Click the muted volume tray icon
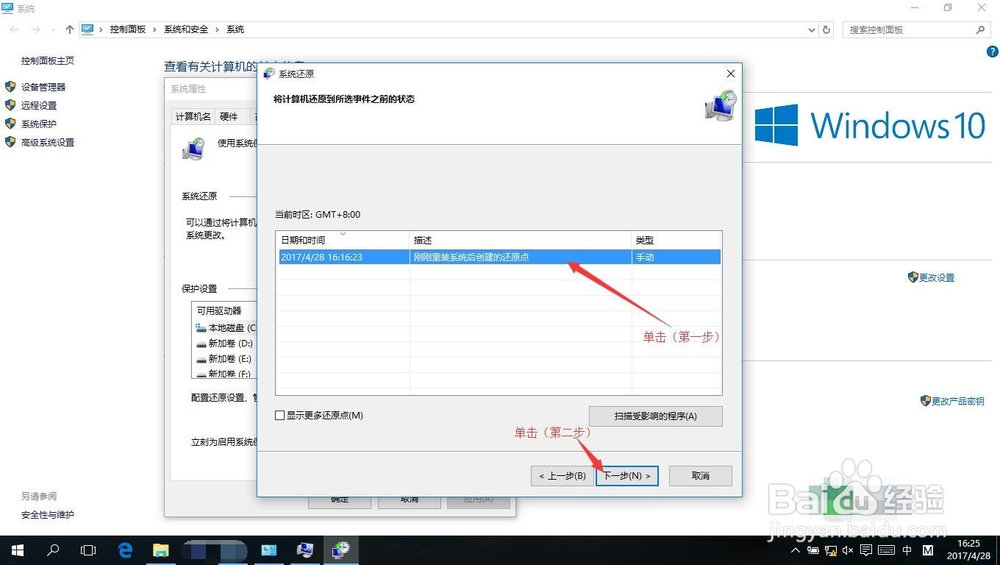This screenshot has width=1000, height=565. coord(848,550)
